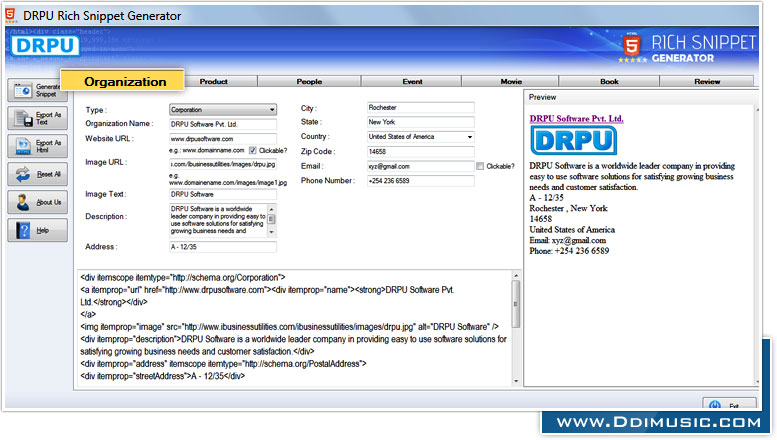777x440 pixels.
Task: Open the Type dropdown showing Corporation
Action: click(x=222, y=110)
